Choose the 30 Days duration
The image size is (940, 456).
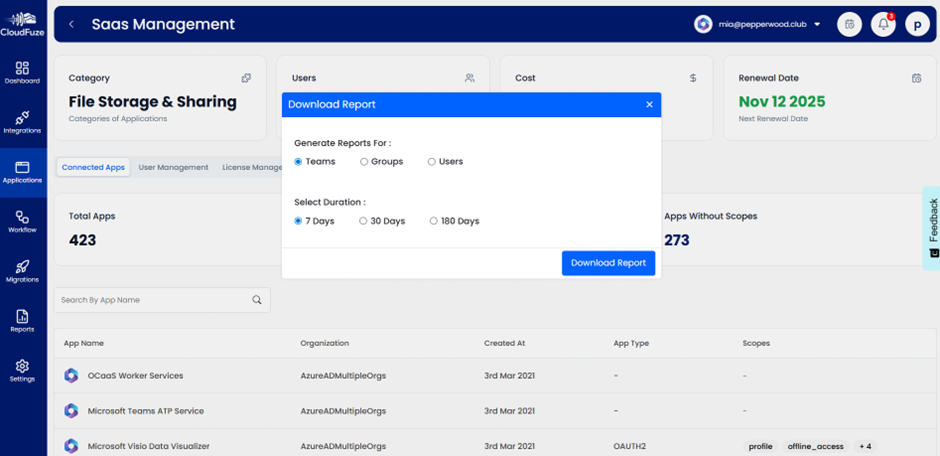pos(363,221)
